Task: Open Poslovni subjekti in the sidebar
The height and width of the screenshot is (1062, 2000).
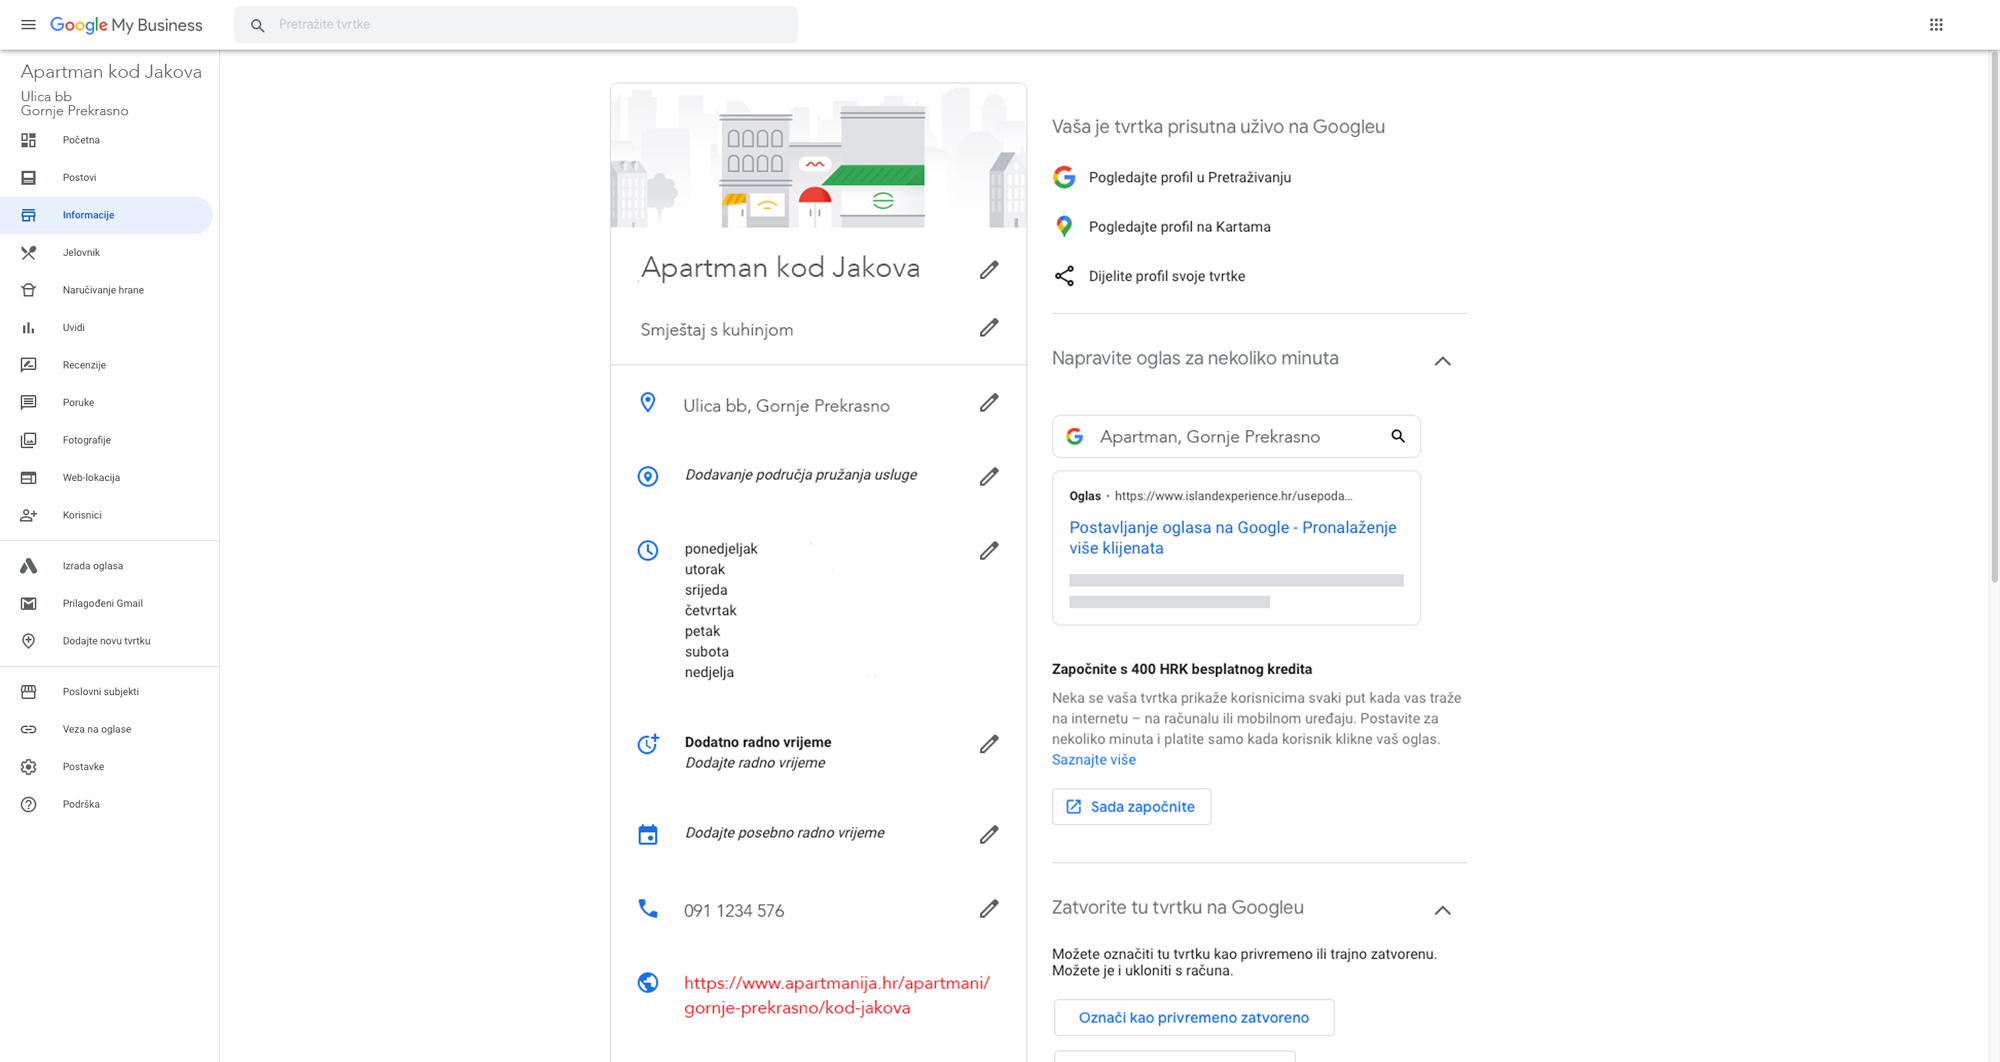Action: 106,692
